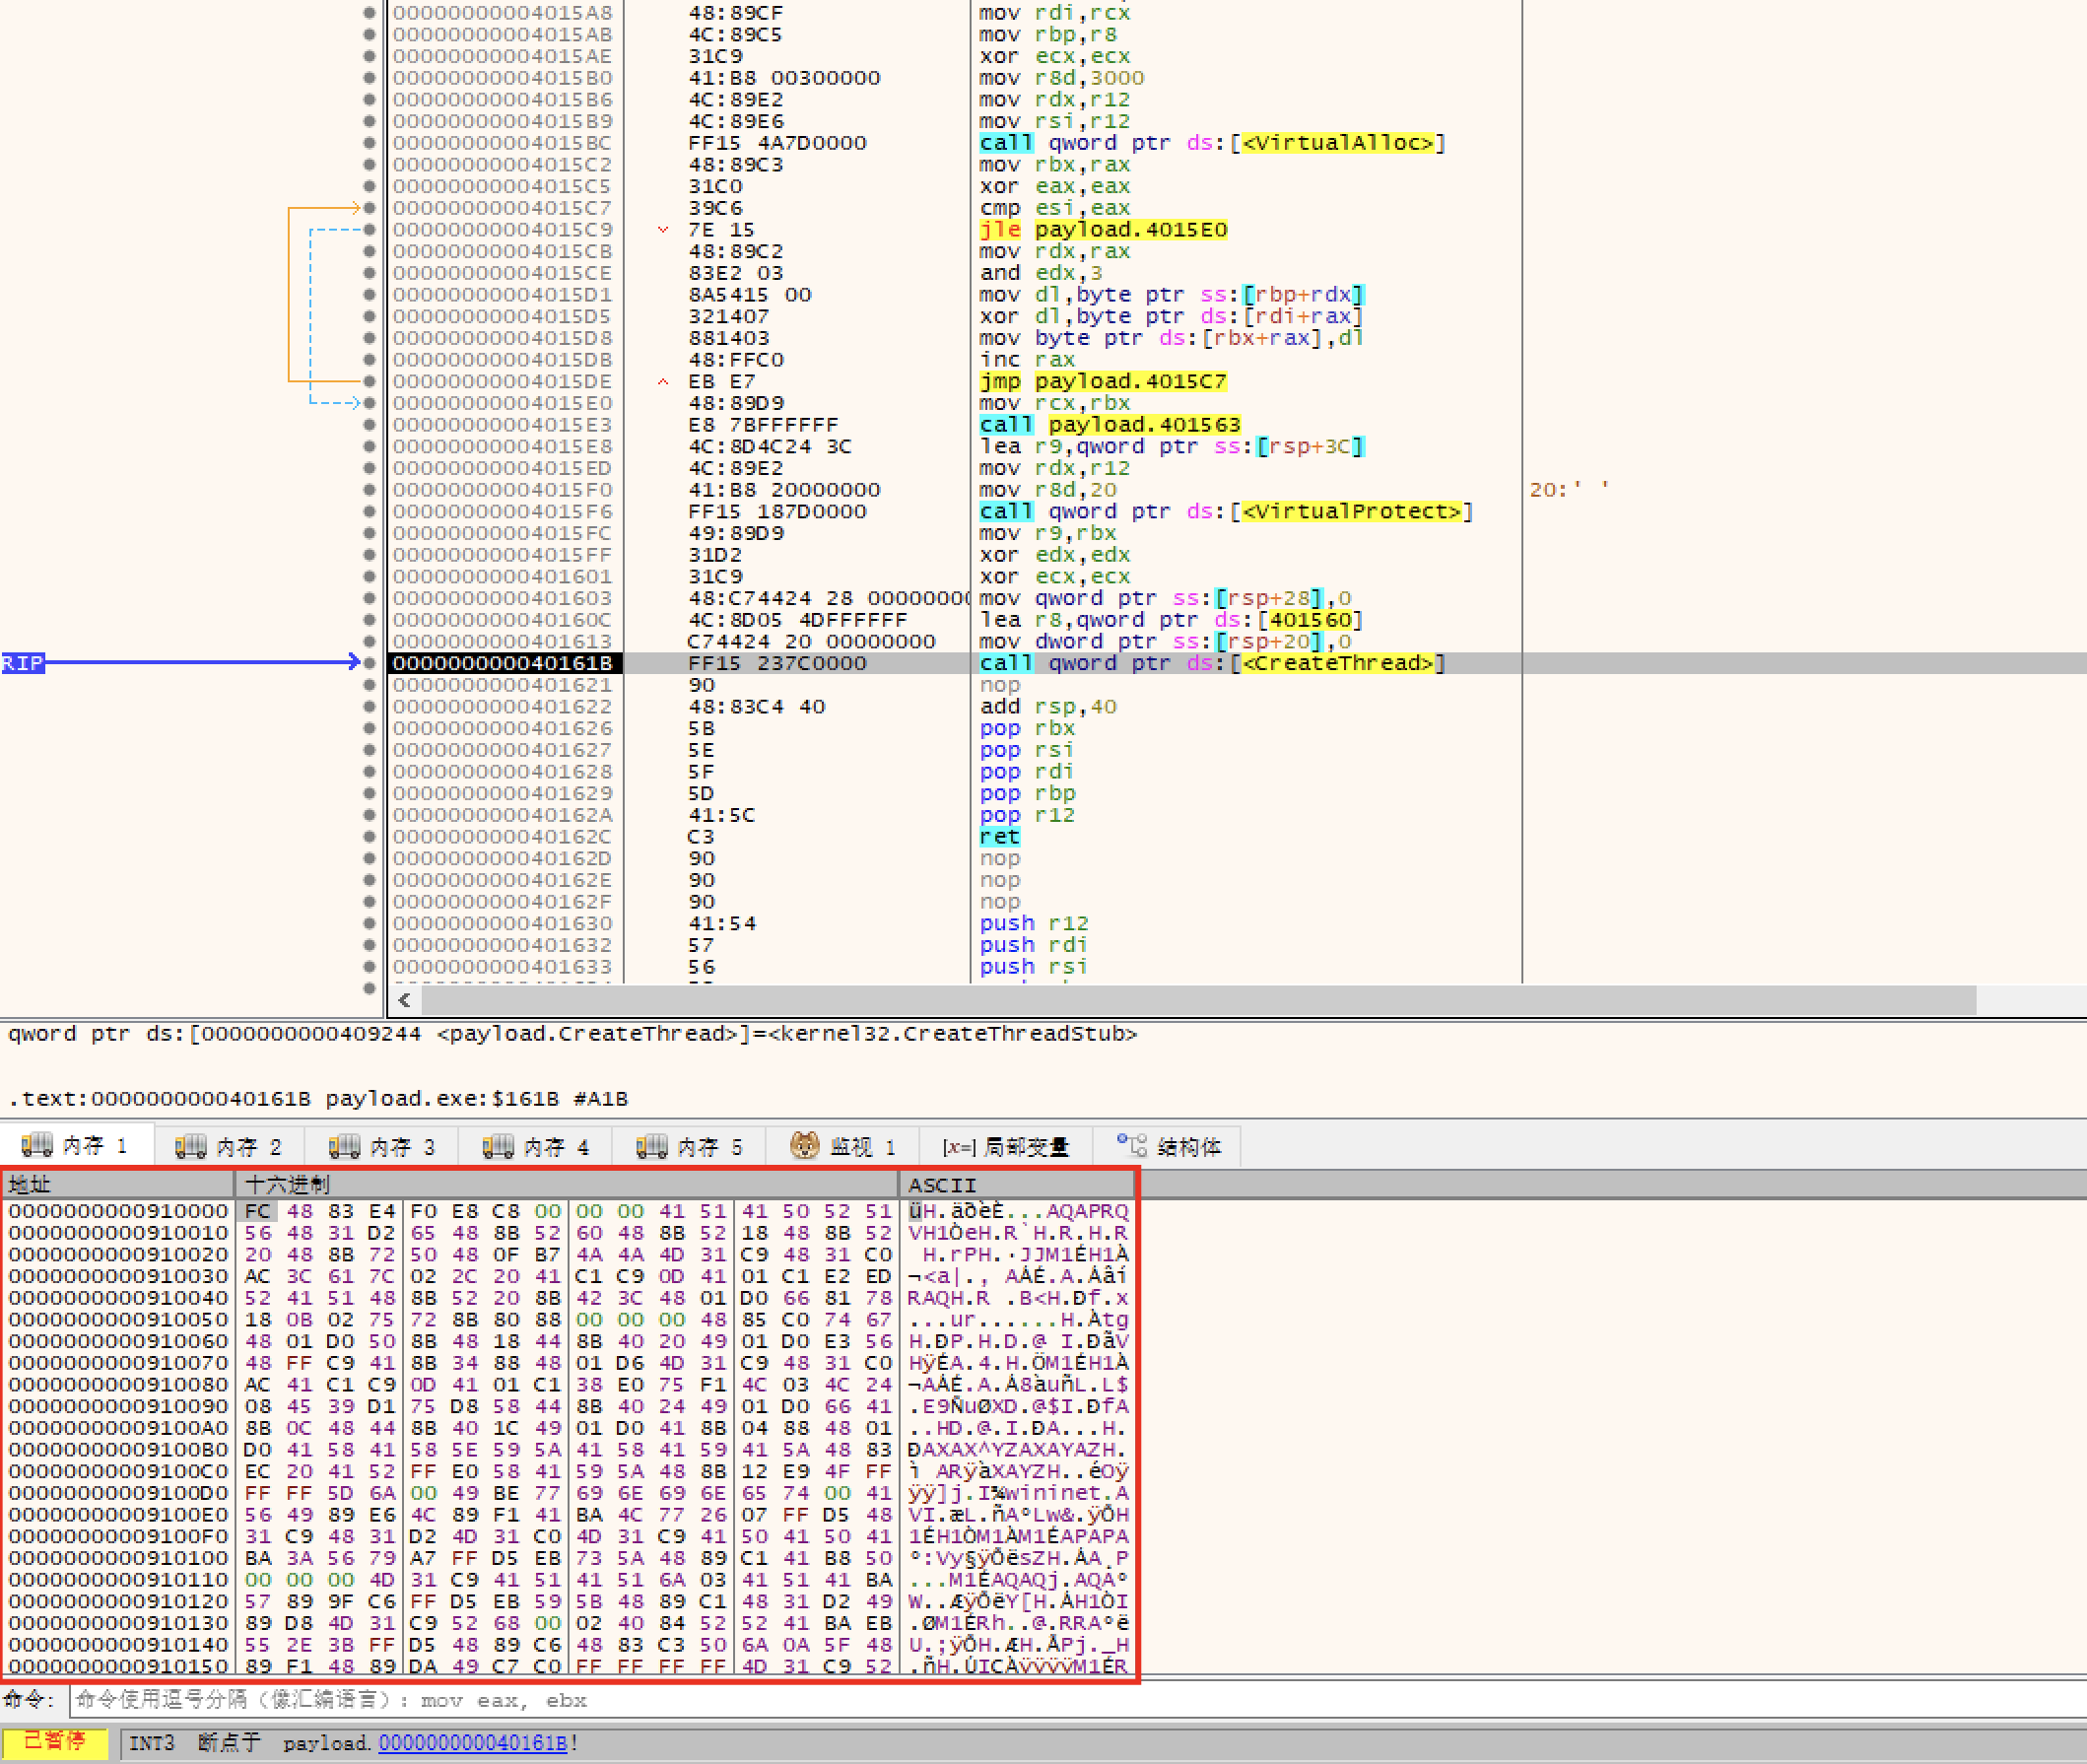Click the 内存 1 tab bus icon
The height and width of the screenshot is (1764, 2087).
[37, 1146]
